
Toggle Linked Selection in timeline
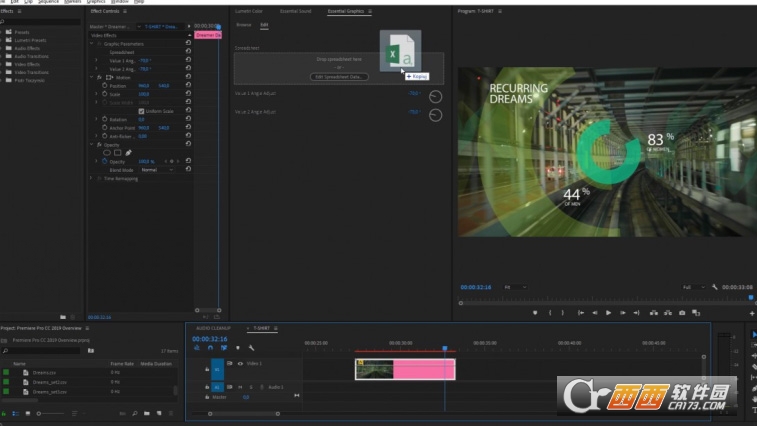[224, 348]
